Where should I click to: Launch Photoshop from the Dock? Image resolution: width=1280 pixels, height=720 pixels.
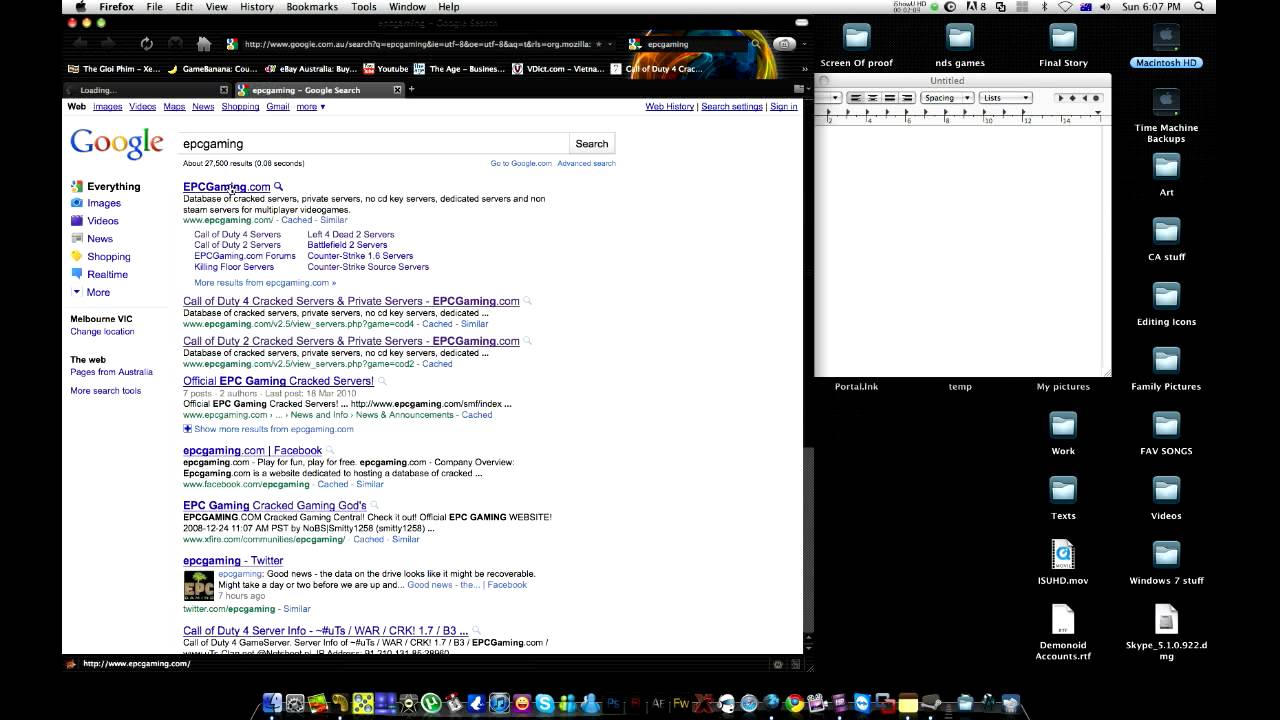click(614, 703)
